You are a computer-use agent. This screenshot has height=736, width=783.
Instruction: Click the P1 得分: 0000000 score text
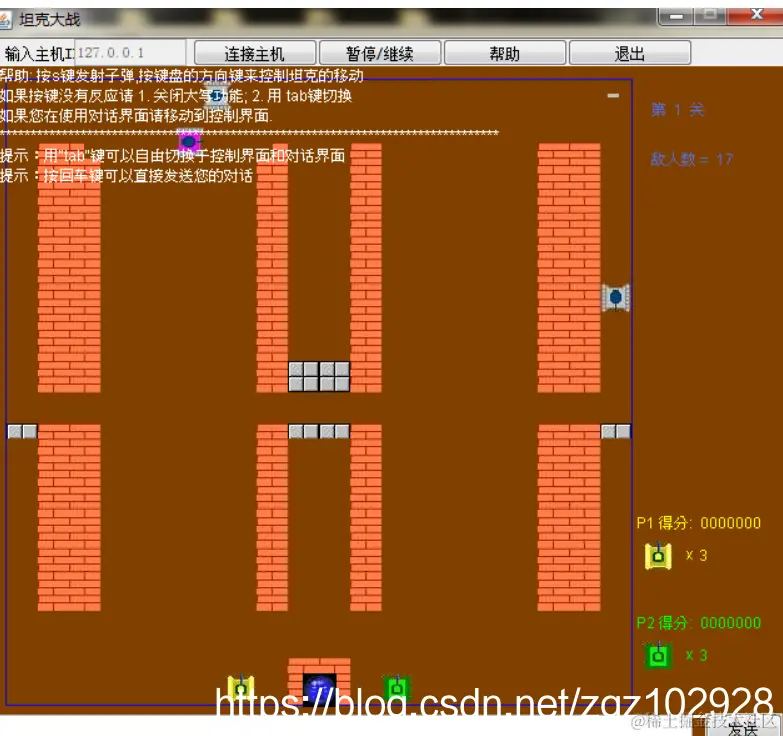[x=699, y=523]
